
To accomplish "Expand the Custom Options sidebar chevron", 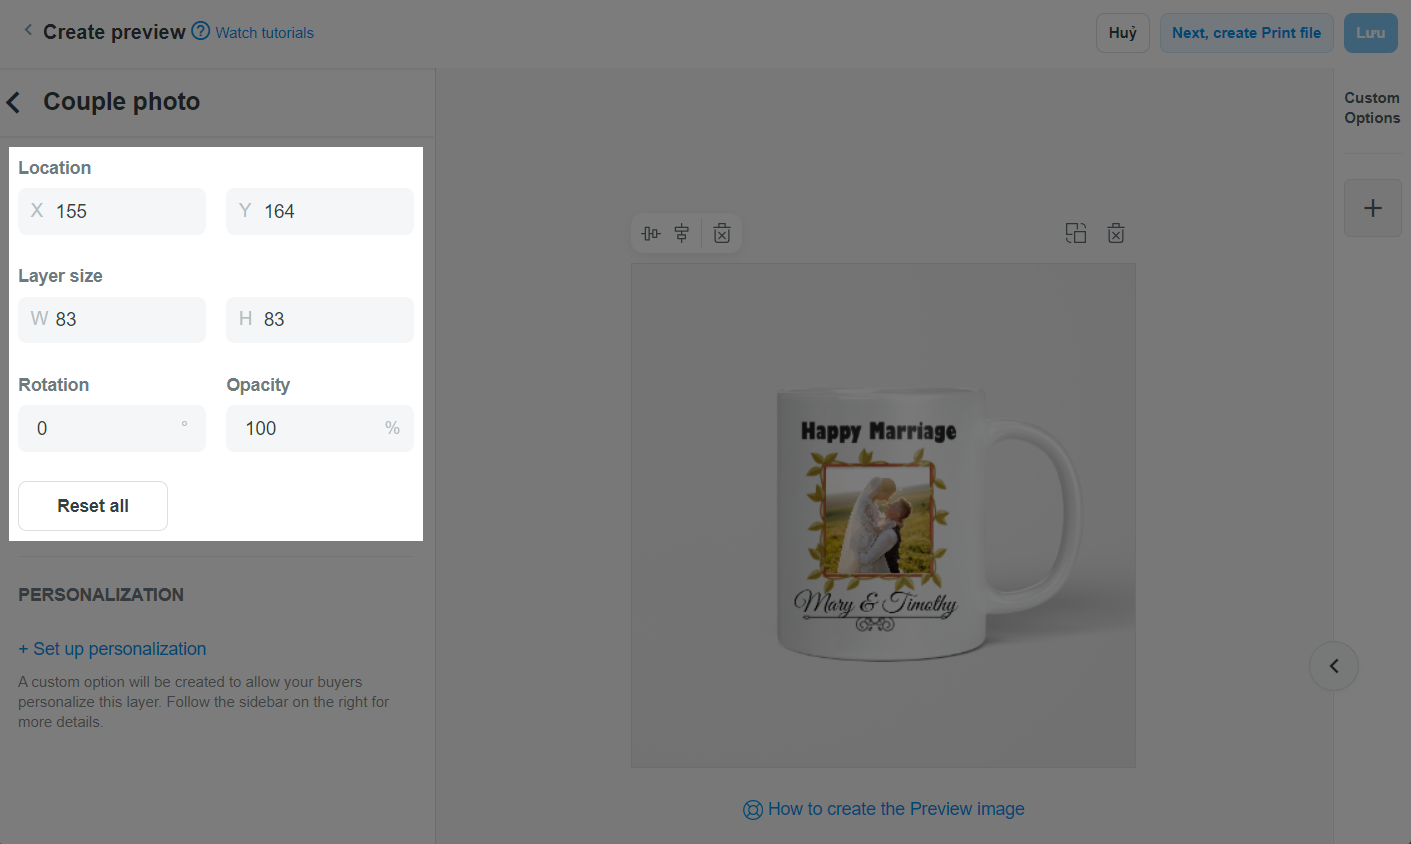I will [x=1334, y=666].
